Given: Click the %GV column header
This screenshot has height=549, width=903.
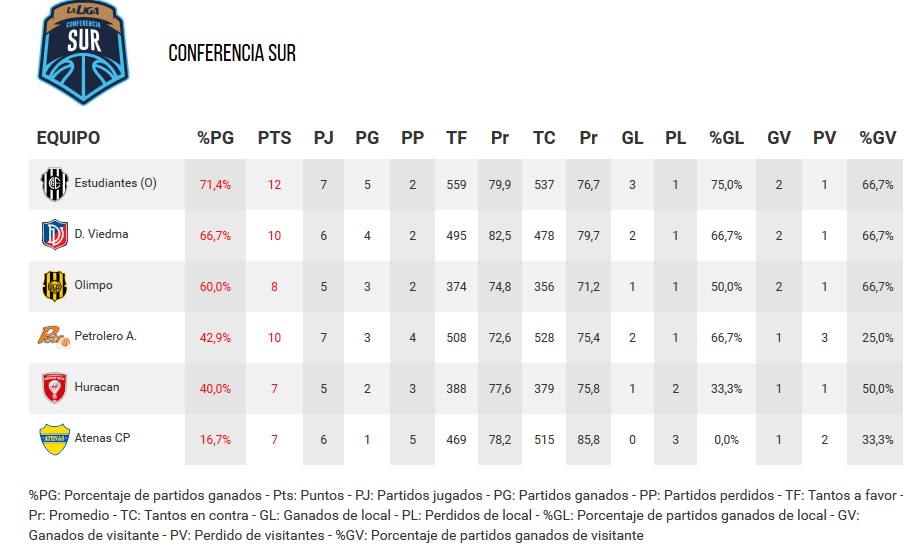Looking at the screenshot, I should click(877, 138).
